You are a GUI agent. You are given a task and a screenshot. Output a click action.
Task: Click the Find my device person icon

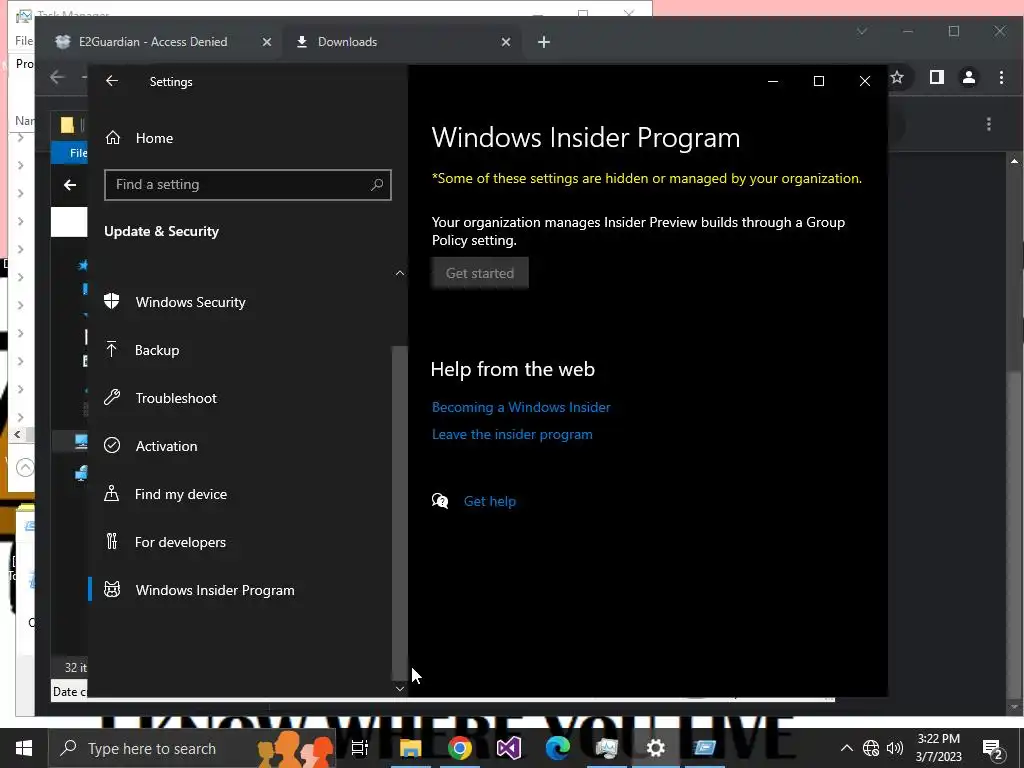coord(112,493)
